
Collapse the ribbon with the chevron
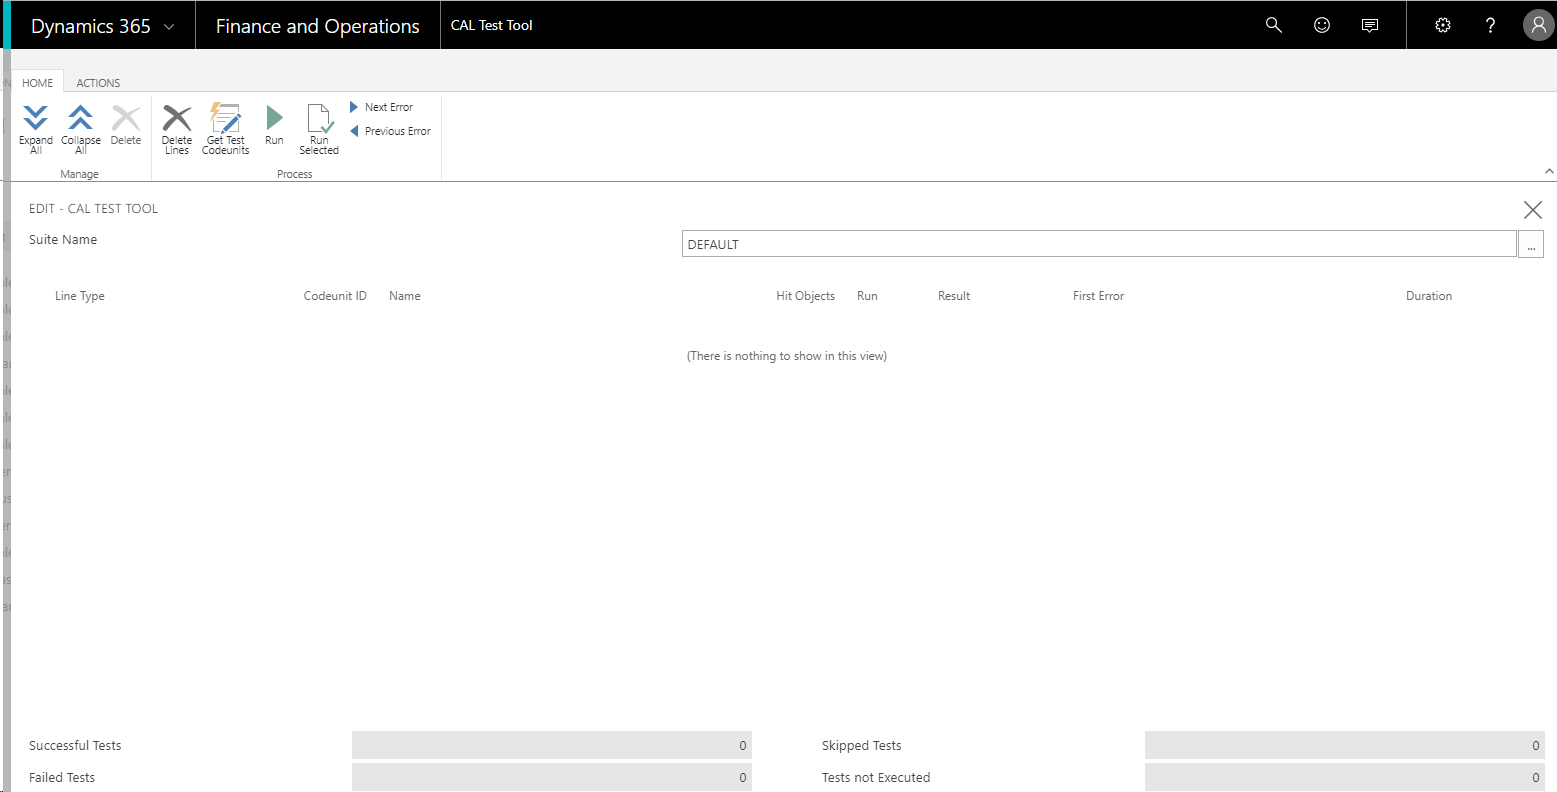coord(1549,171)
